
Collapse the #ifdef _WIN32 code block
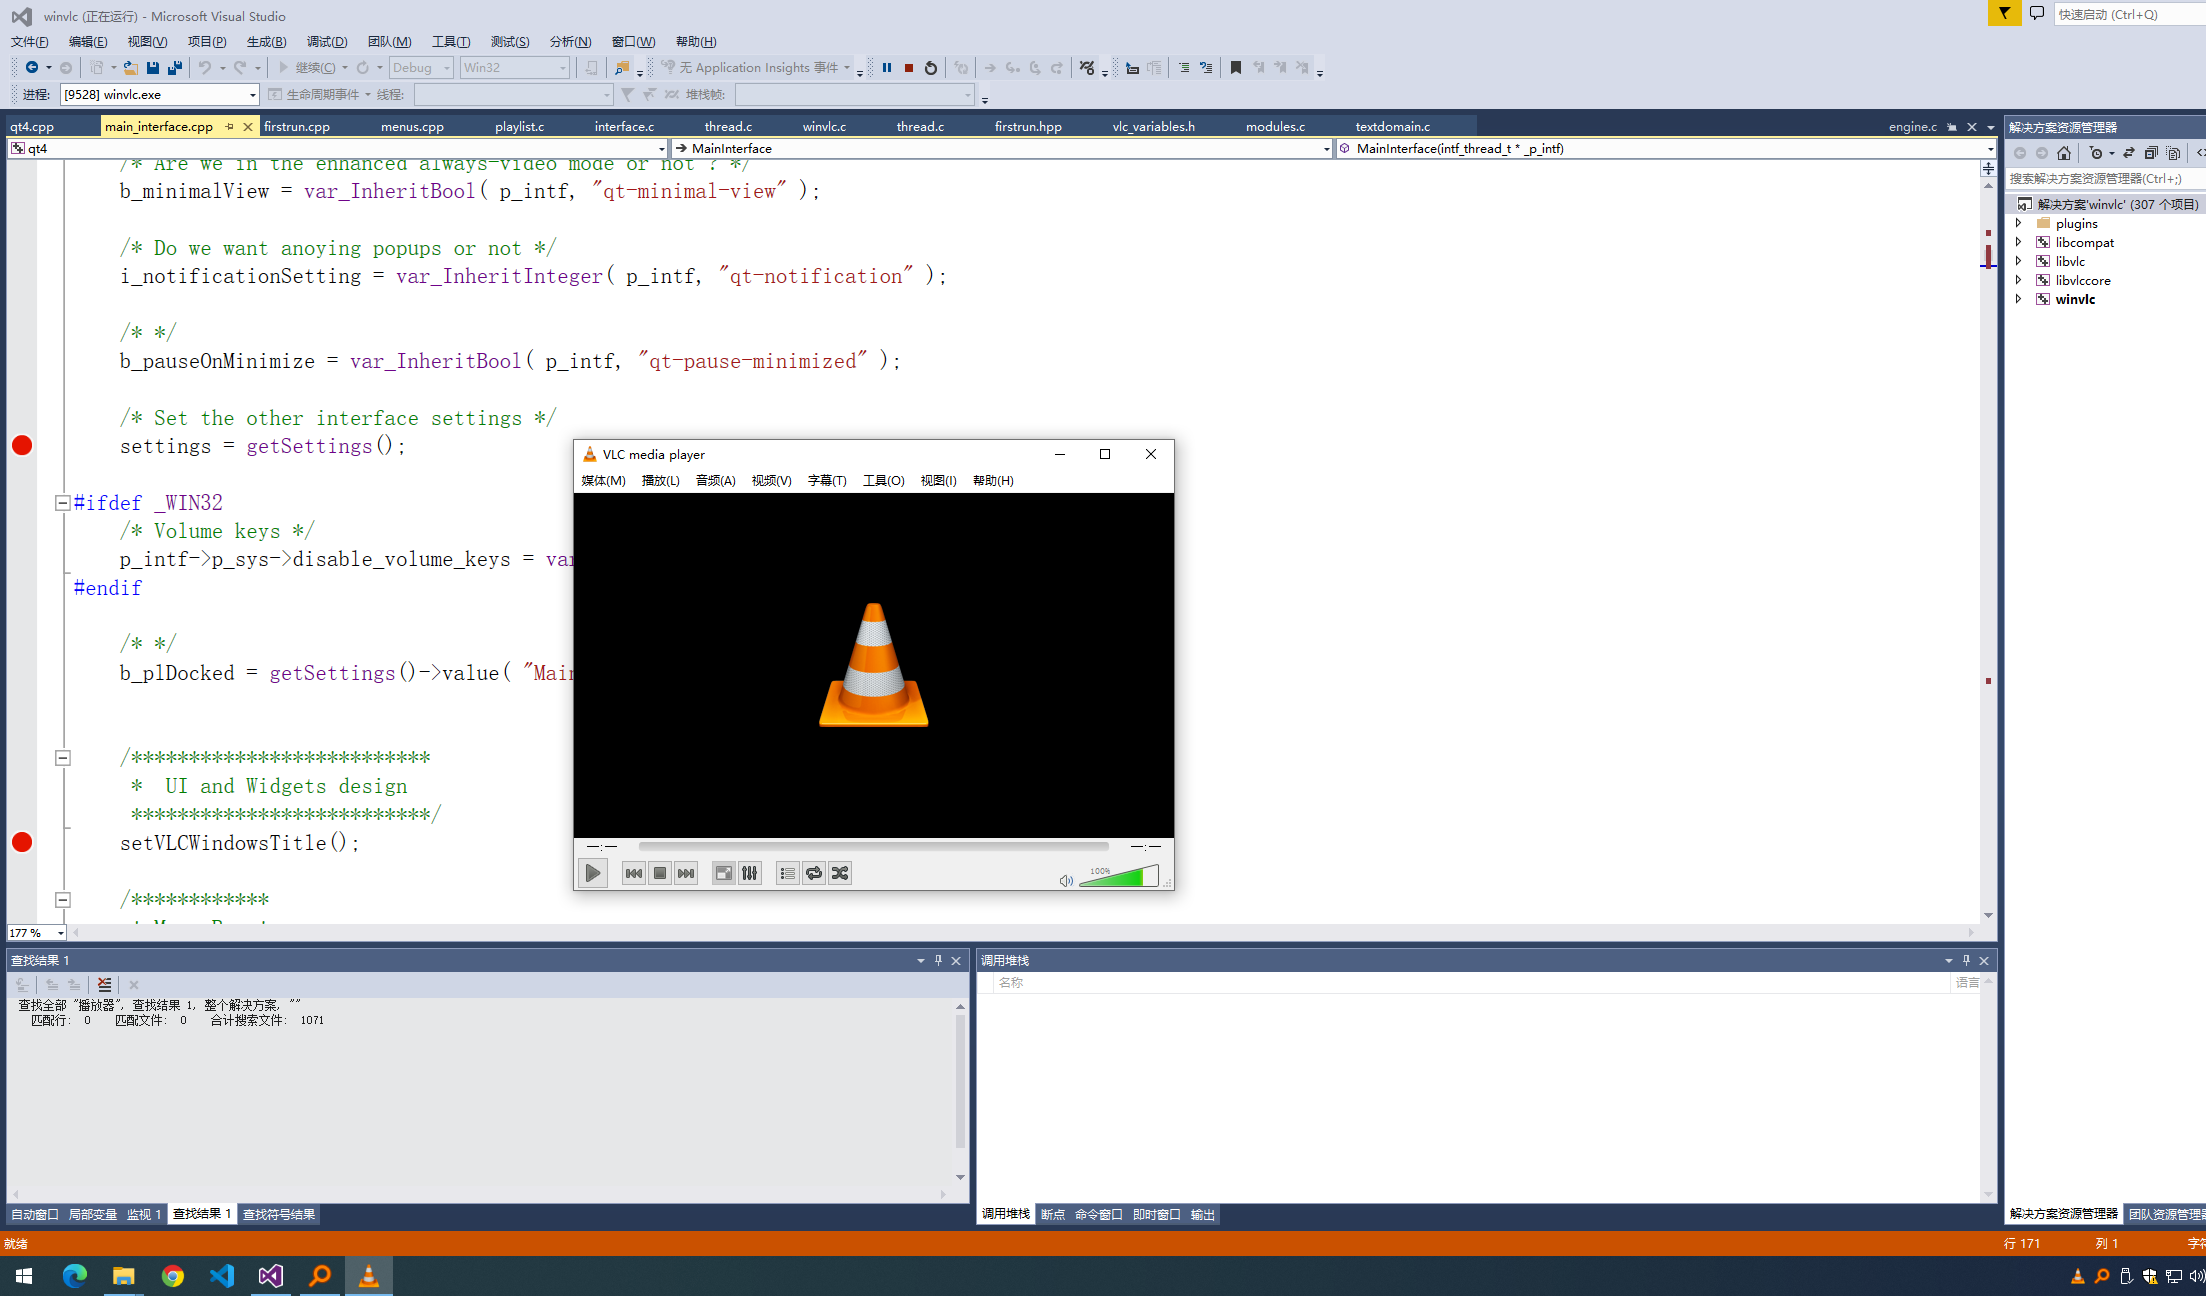[62, 503]
